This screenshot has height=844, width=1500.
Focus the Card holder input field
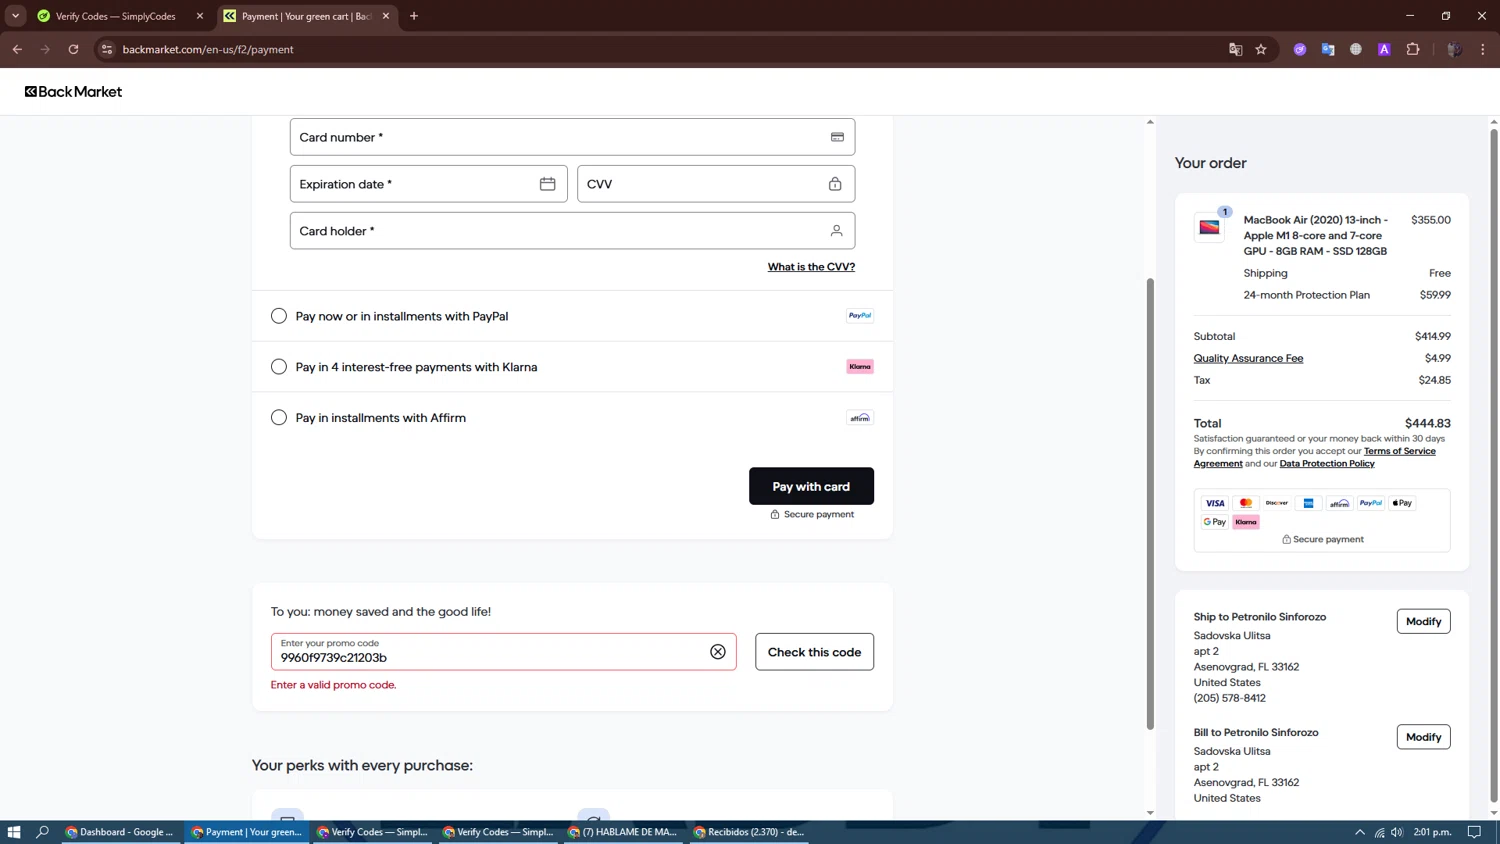pyautogui.click(x=572, y=231)
